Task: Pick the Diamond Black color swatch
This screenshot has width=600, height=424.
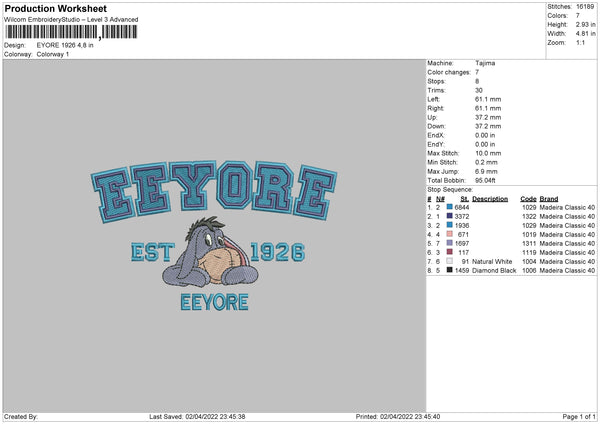Action: coord(450,270)
